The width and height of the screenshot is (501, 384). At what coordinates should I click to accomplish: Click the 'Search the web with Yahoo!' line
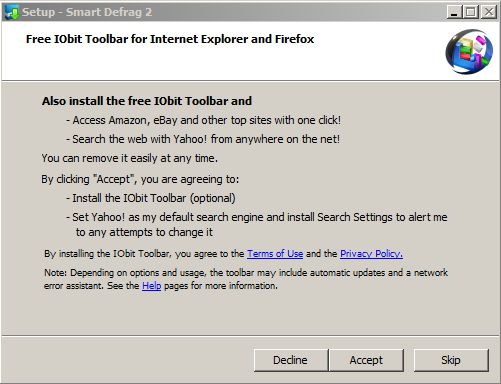point(203,139)
